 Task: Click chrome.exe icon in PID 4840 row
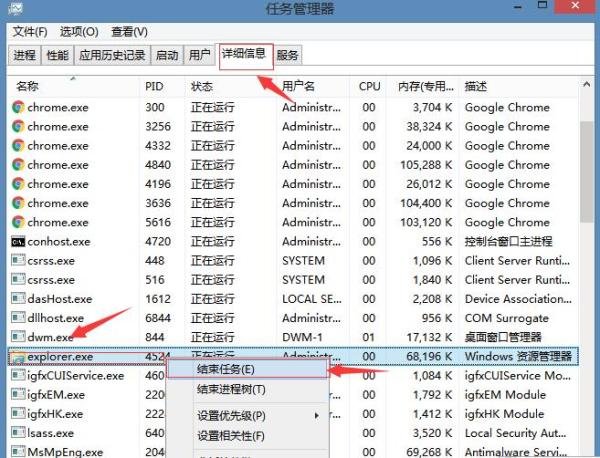pyautogui.click(x=18, y=165)
